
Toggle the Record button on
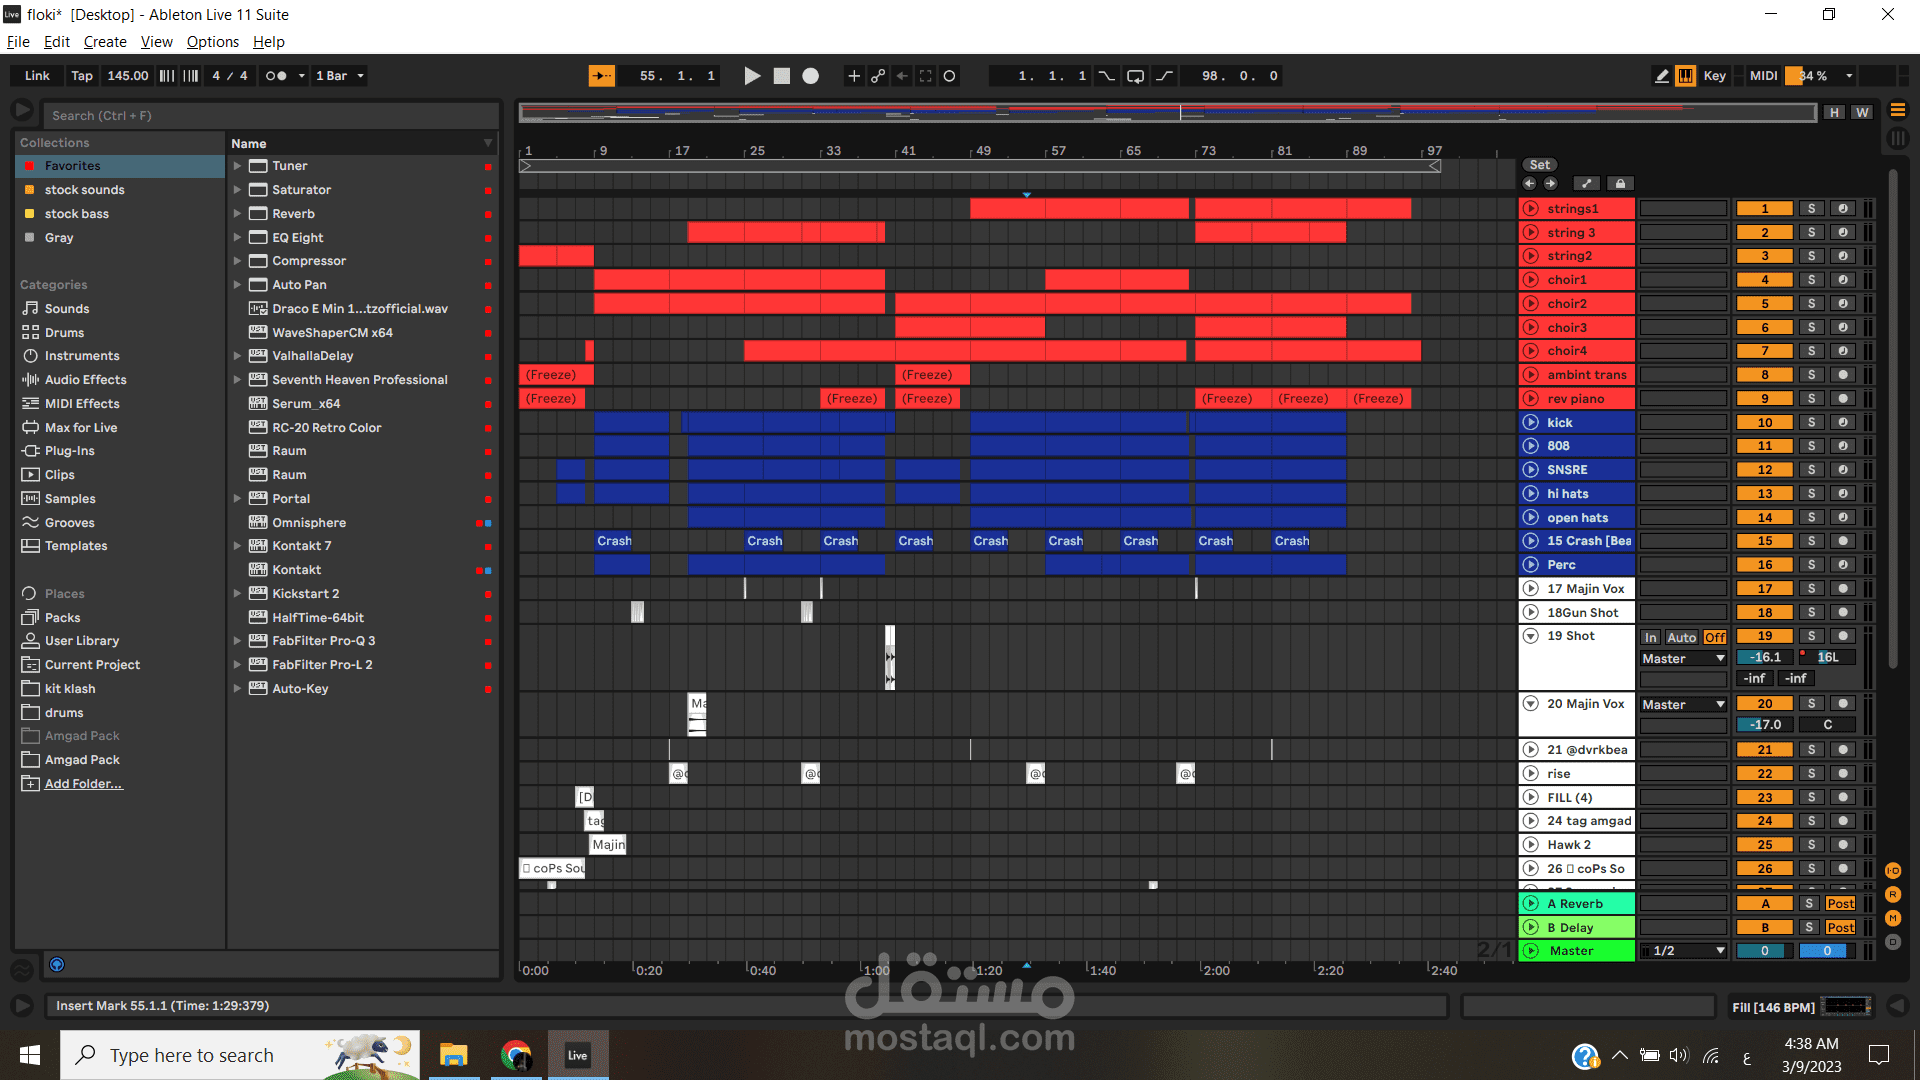click(812, 75)
